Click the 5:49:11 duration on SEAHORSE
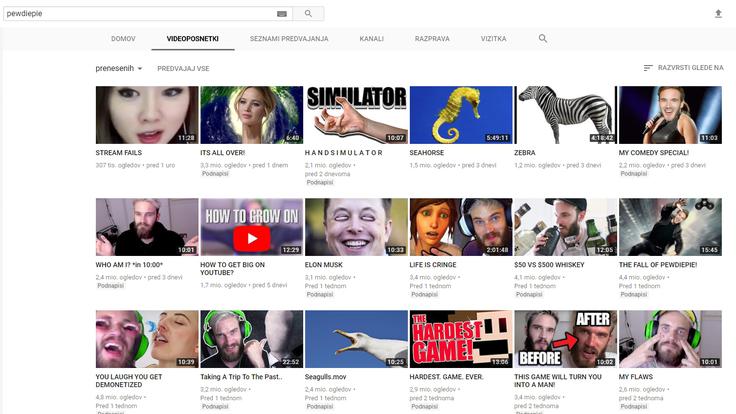736x414 pixels. click(498, 138)
